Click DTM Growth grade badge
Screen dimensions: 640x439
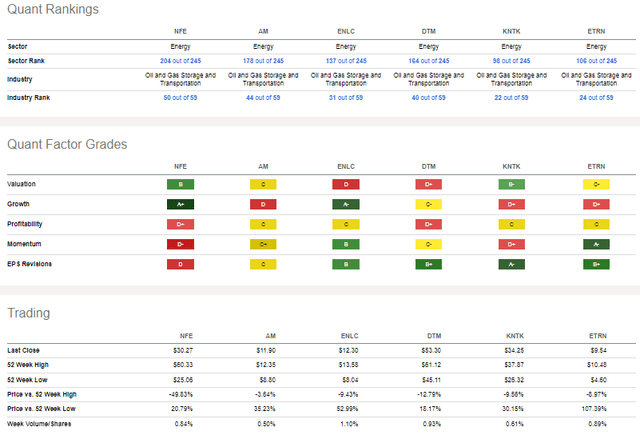coord(429,204)
